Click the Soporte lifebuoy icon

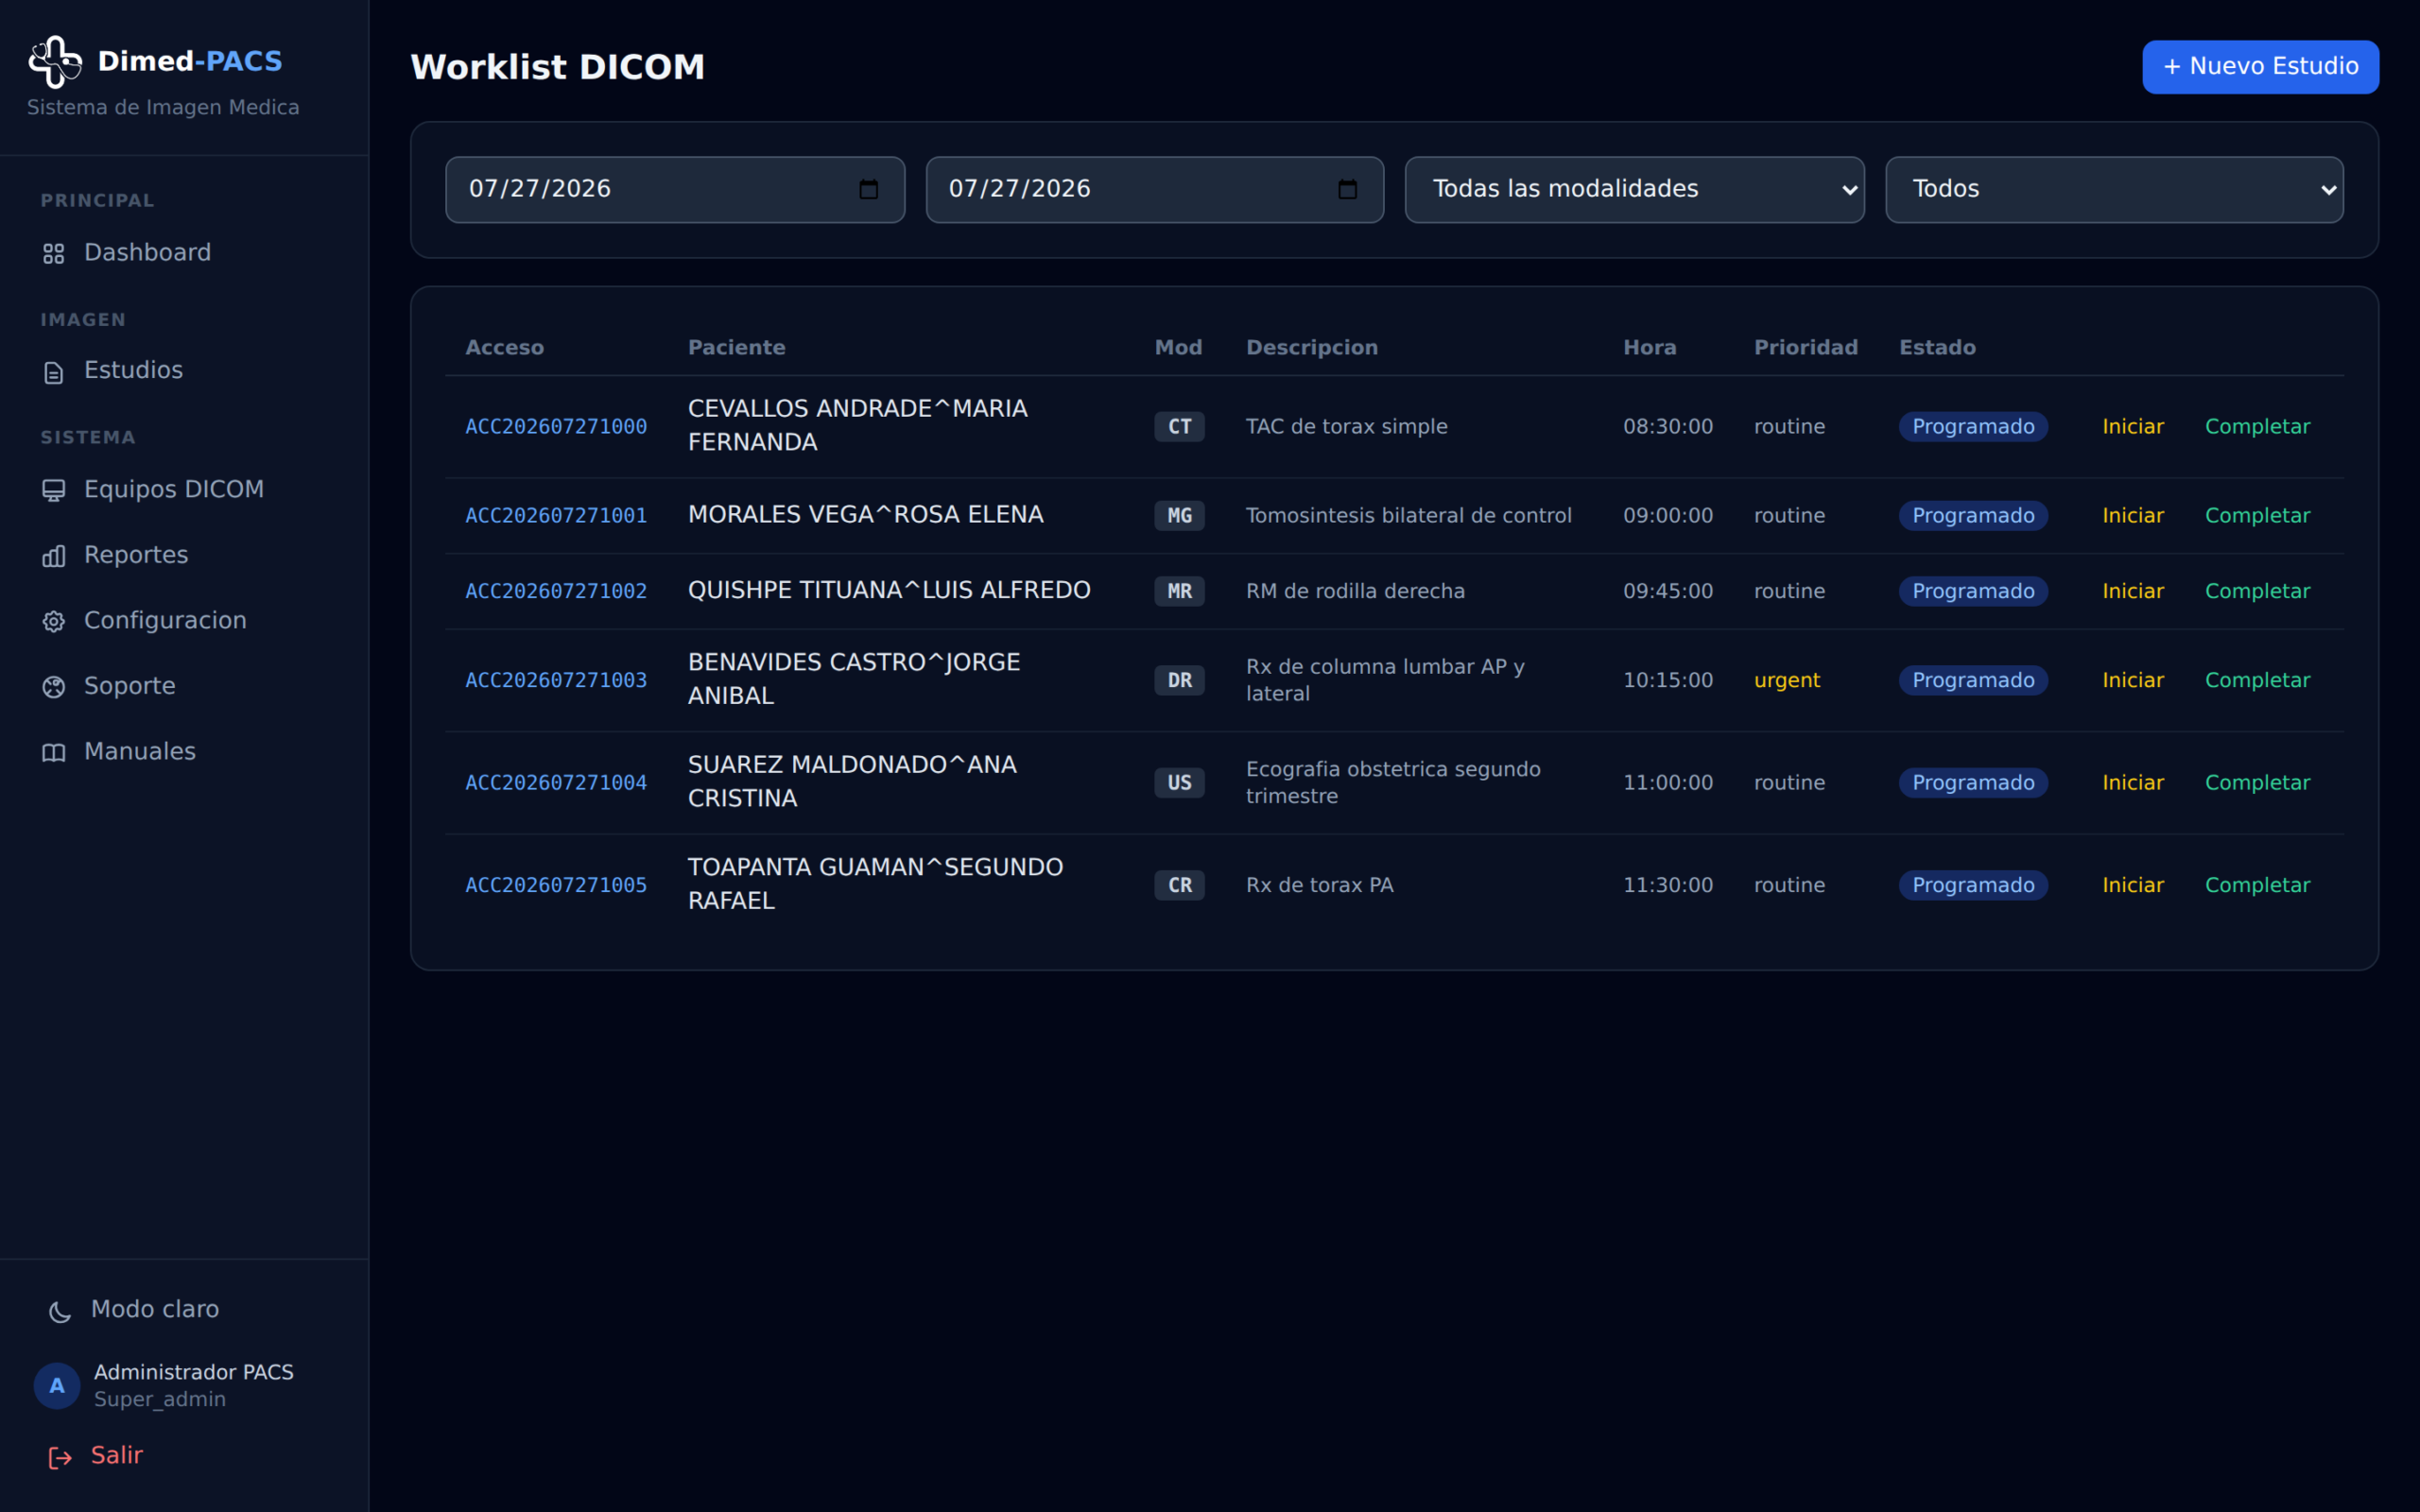(x=54, y=687)
